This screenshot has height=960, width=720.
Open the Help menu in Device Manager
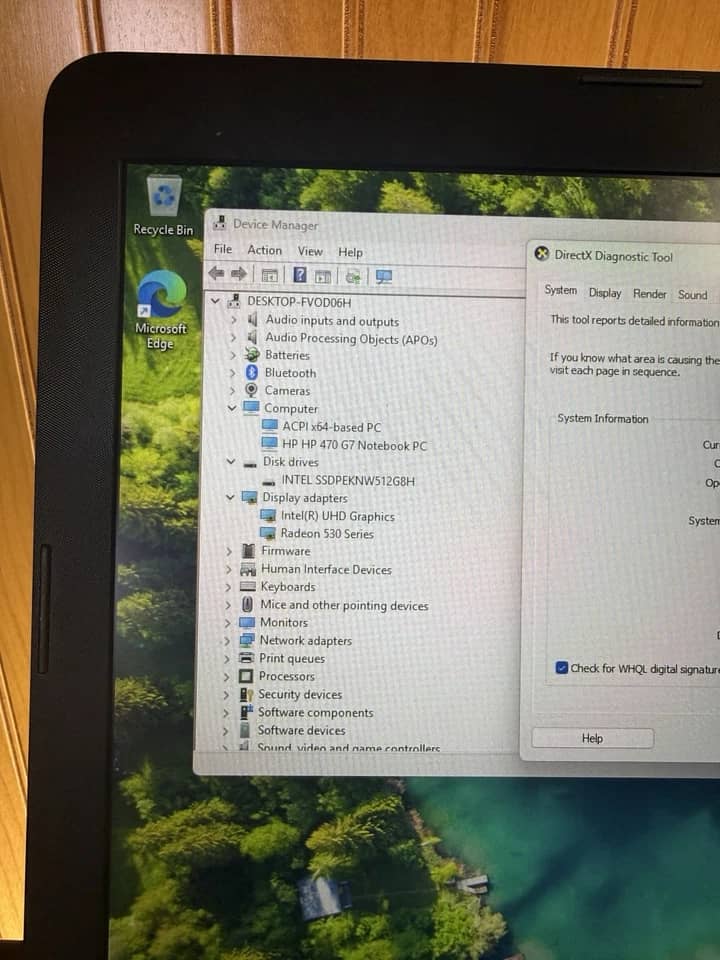click(350, 252)
